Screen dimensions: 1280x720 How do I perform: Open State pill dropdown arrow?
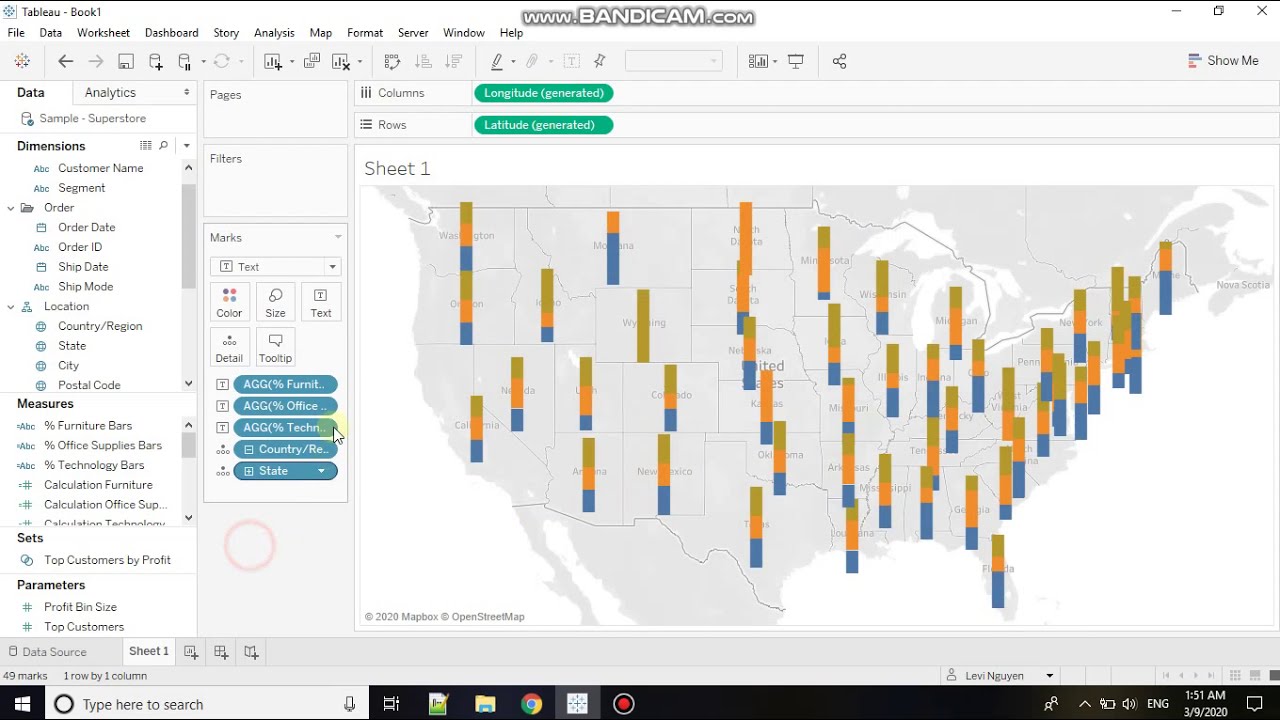click(x=321, y=471)
